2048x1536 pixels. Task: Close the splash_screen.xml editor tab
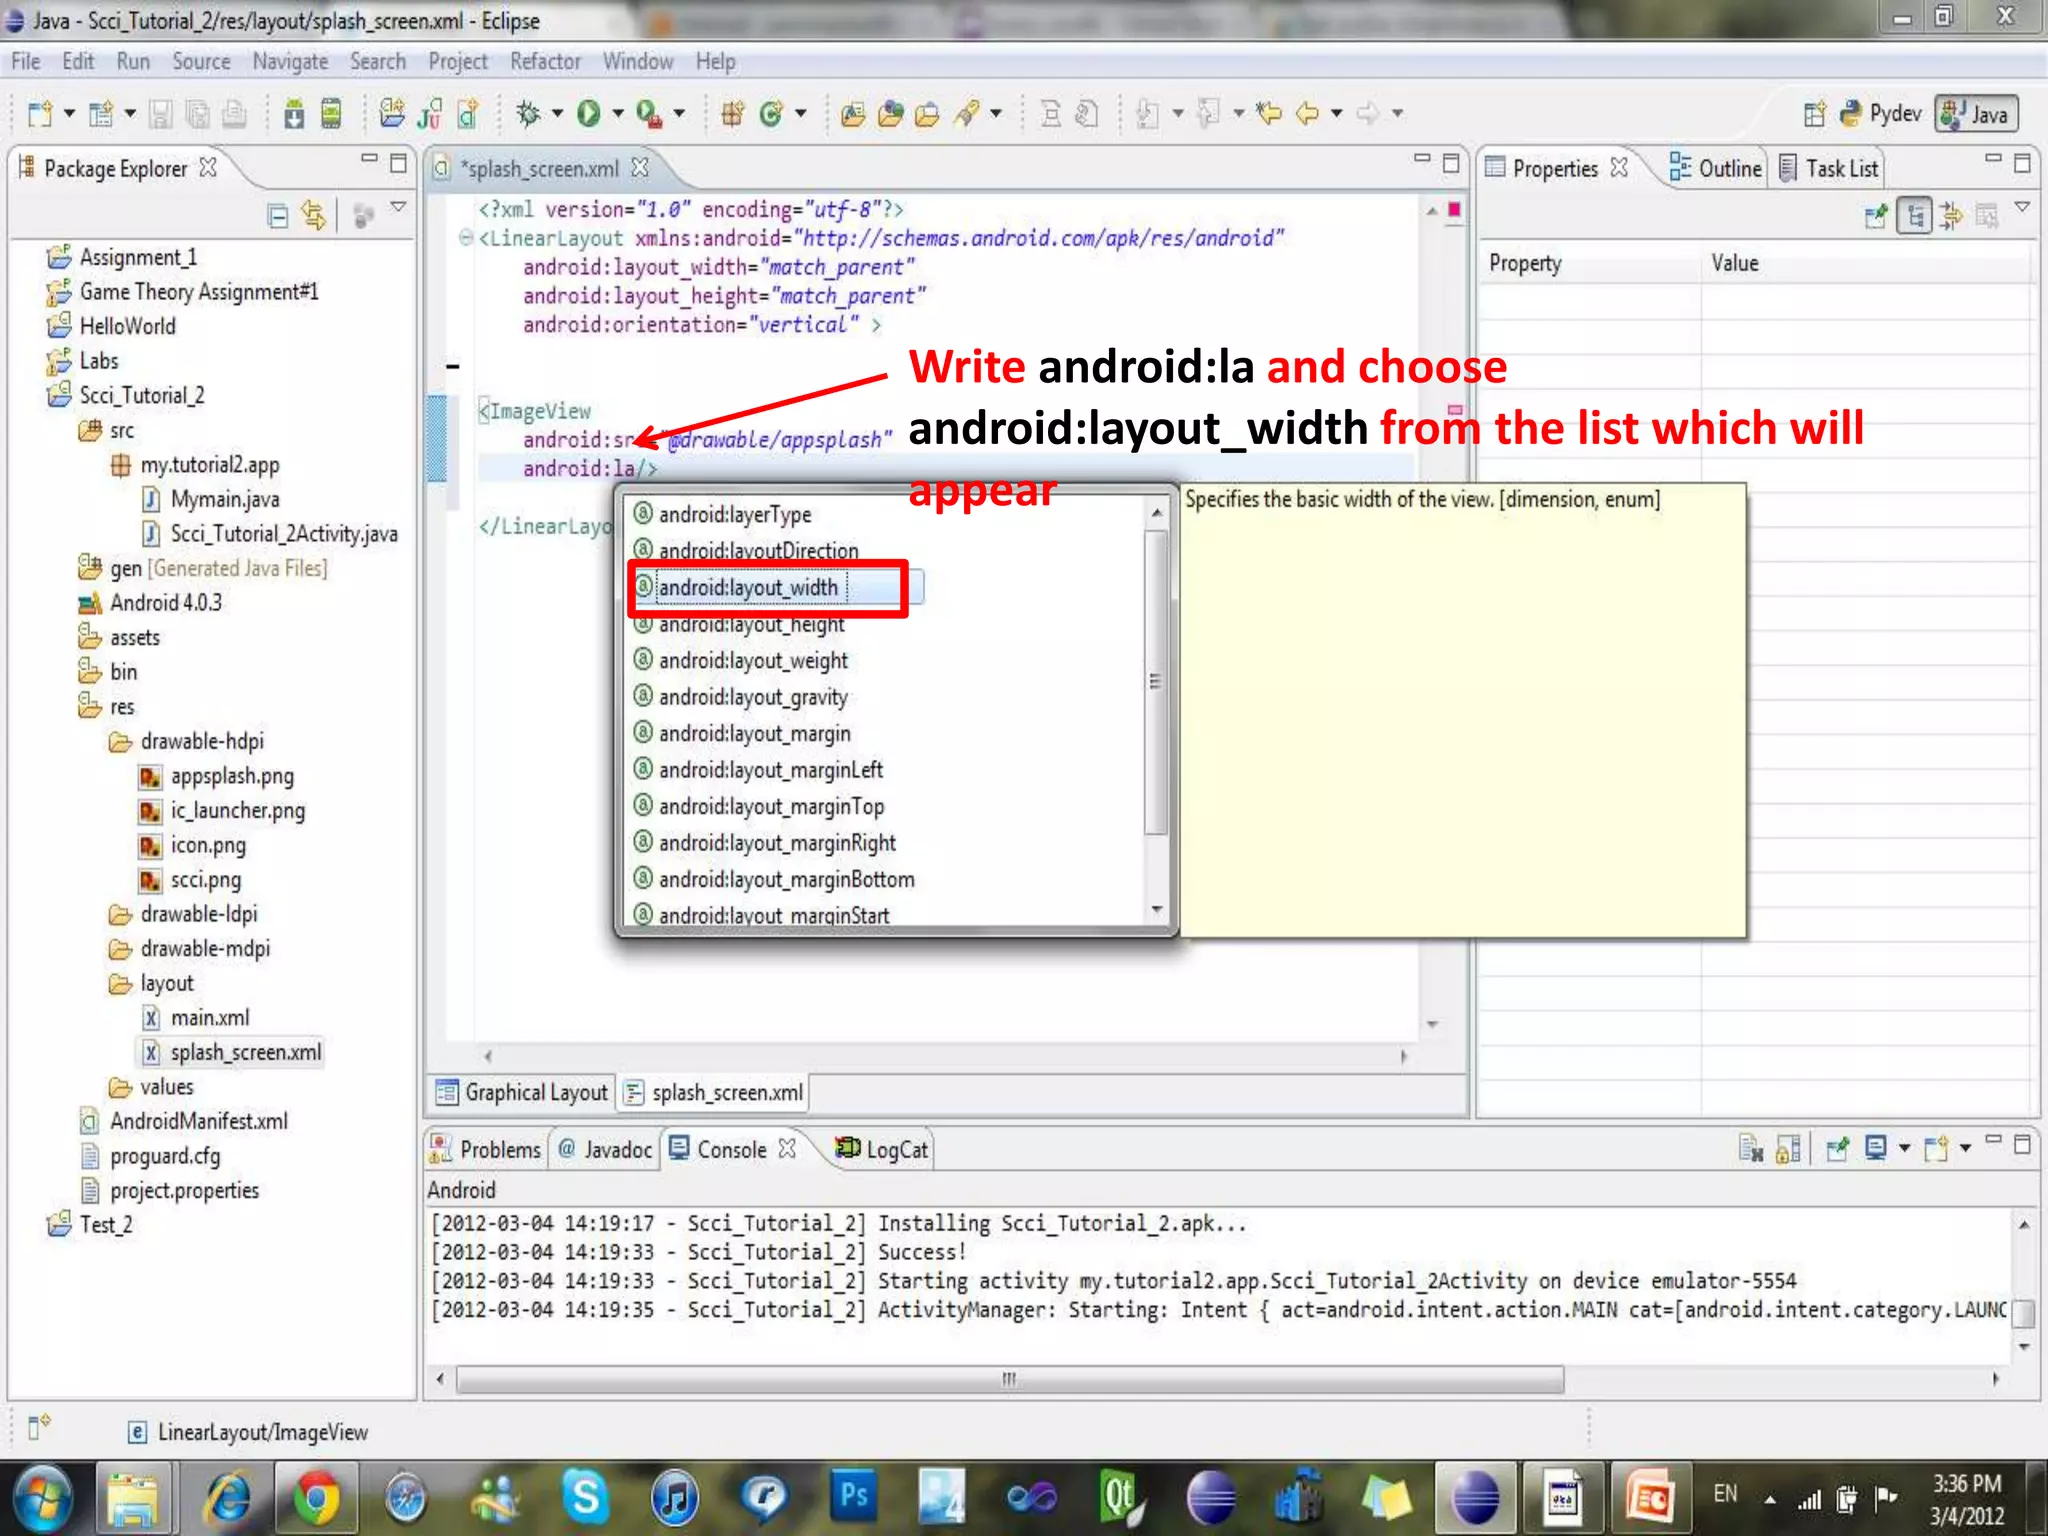click(x=640, y=168)
